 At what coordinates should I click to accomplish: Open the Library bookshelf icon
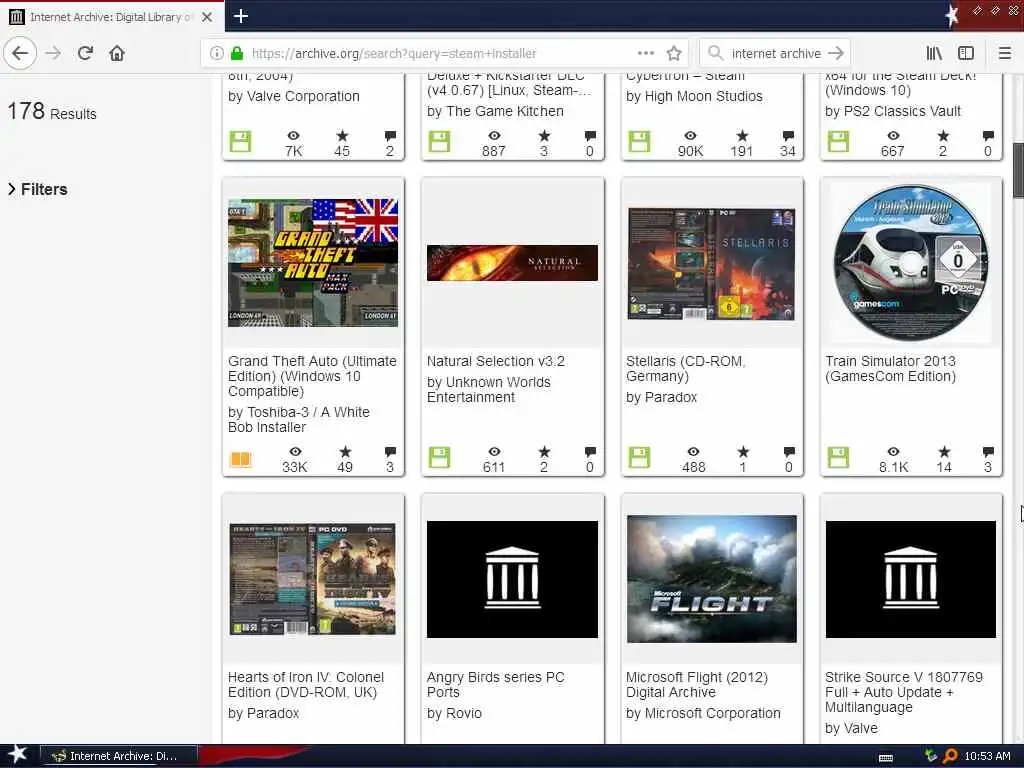934,53
